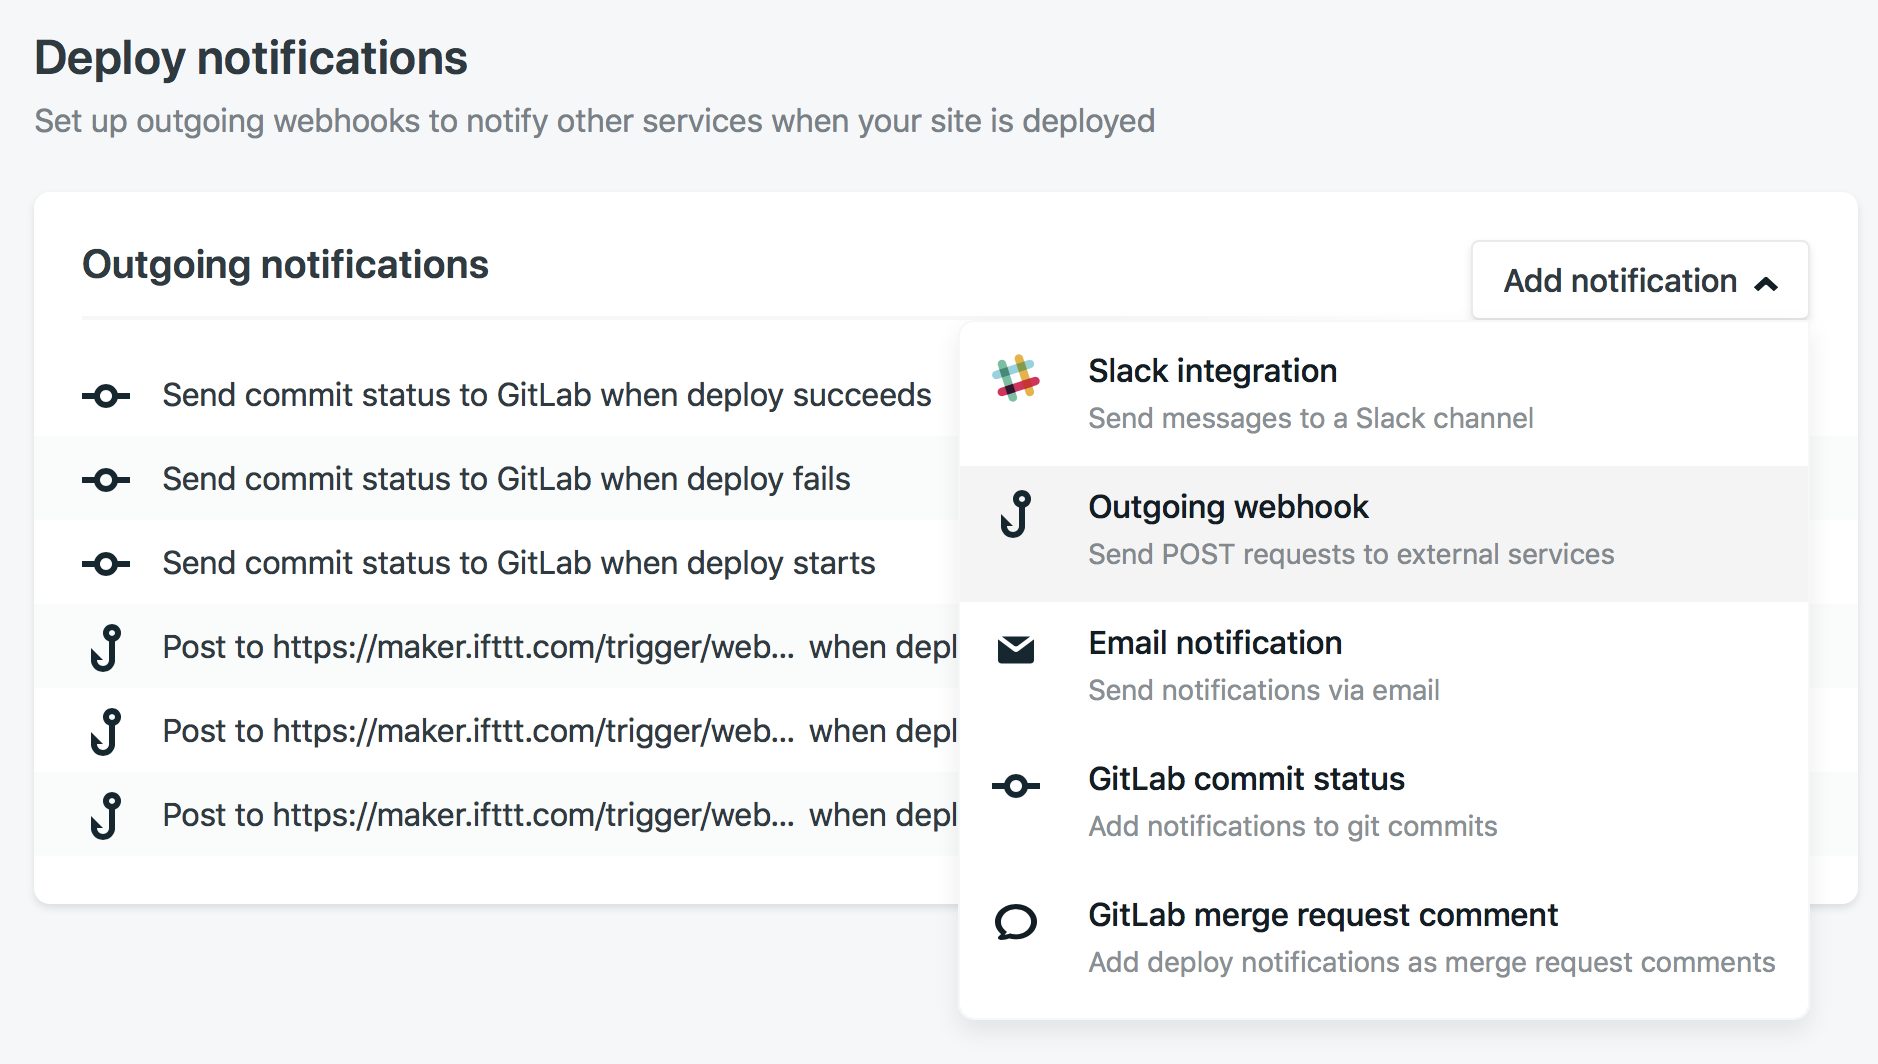The image size is (1878, 1064).
Task: Click the hook icon on the first maker.ifttt.com row
Action: coord(105,648)
